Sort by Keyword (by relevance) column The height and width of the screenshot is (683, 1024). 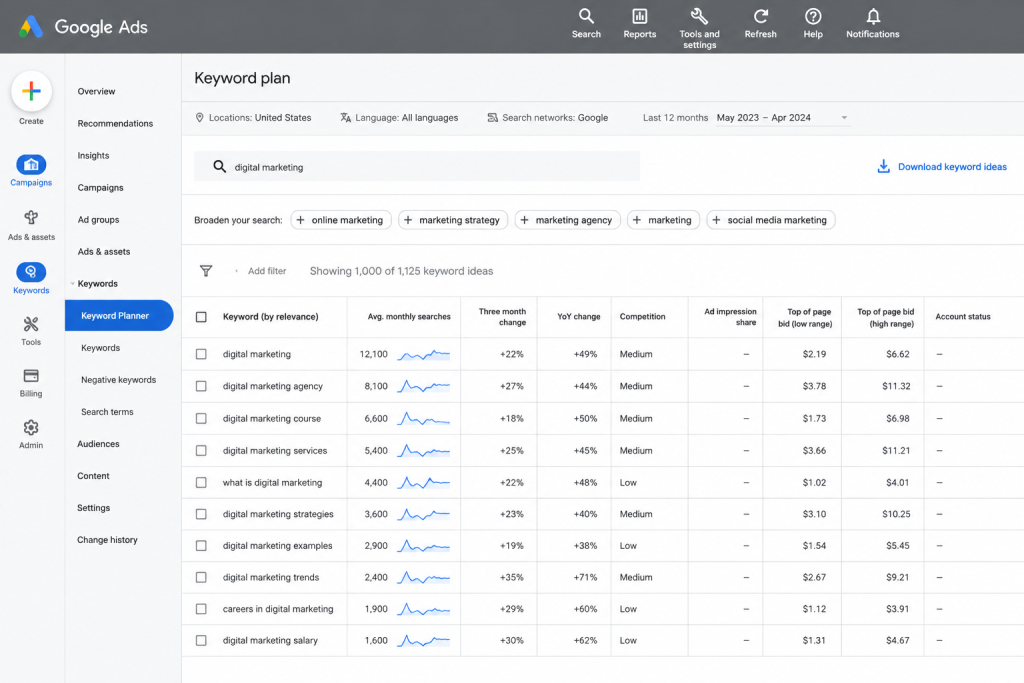point(270,317)
